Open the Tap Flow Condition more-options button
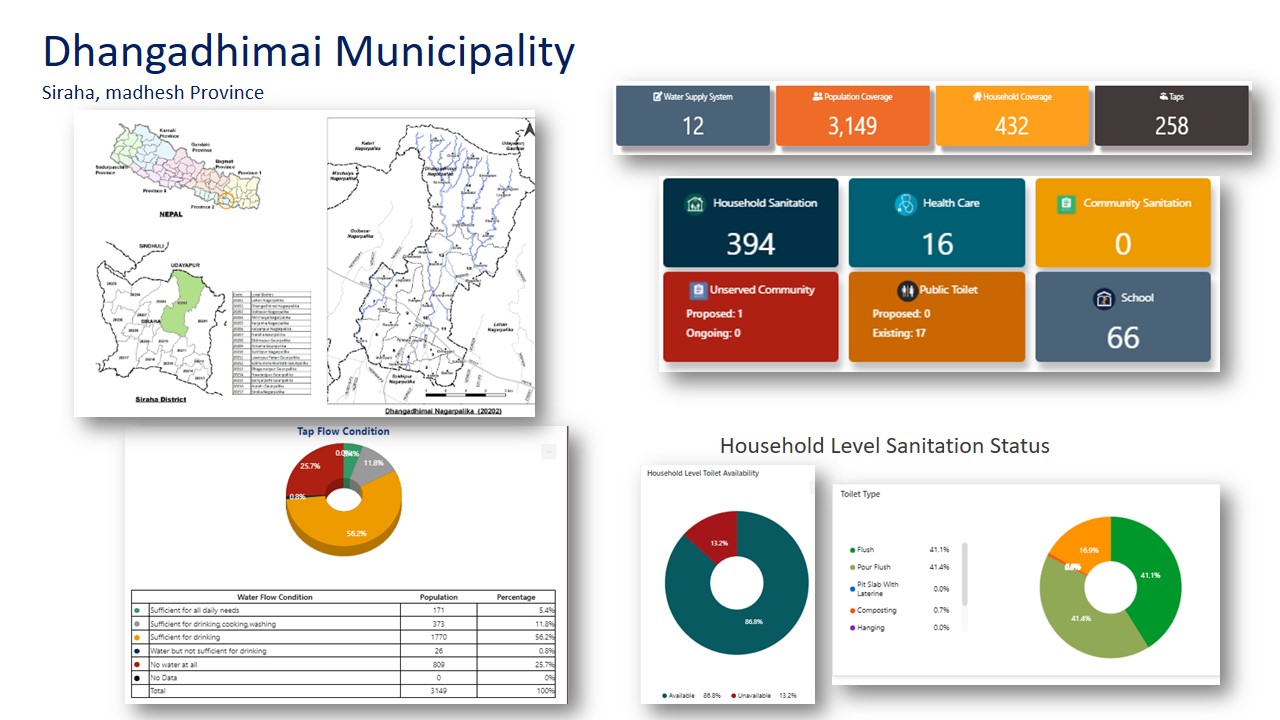This screenshot has height=720, width=1280. tap(548, 452)
